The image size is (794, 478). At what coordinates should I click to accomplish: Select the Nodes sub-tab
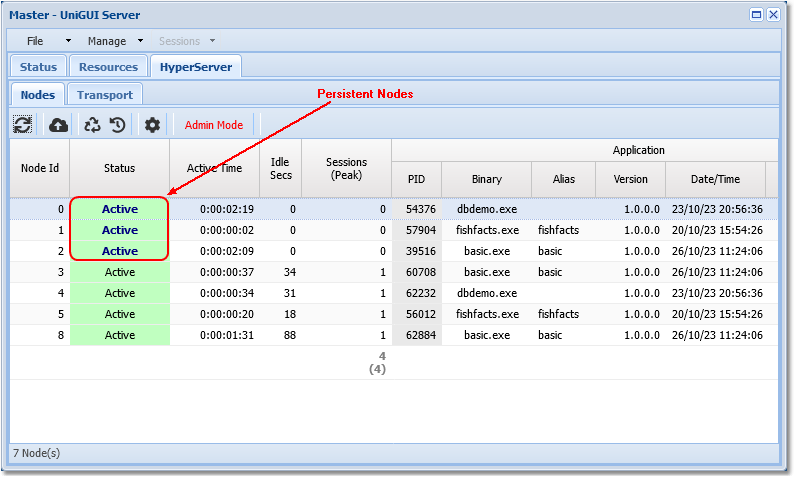pyautogui.click(x=38, y=95)
